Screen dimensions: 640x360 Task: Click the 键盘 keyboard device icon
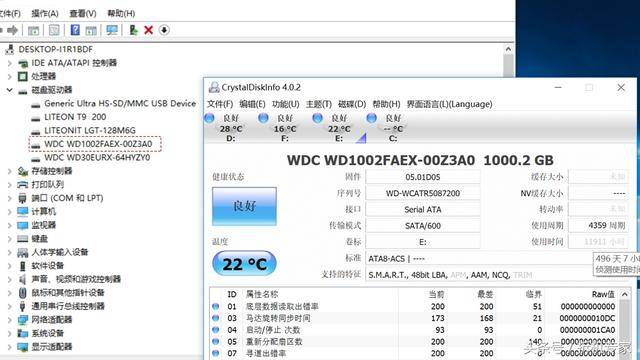tap(23, 238)
